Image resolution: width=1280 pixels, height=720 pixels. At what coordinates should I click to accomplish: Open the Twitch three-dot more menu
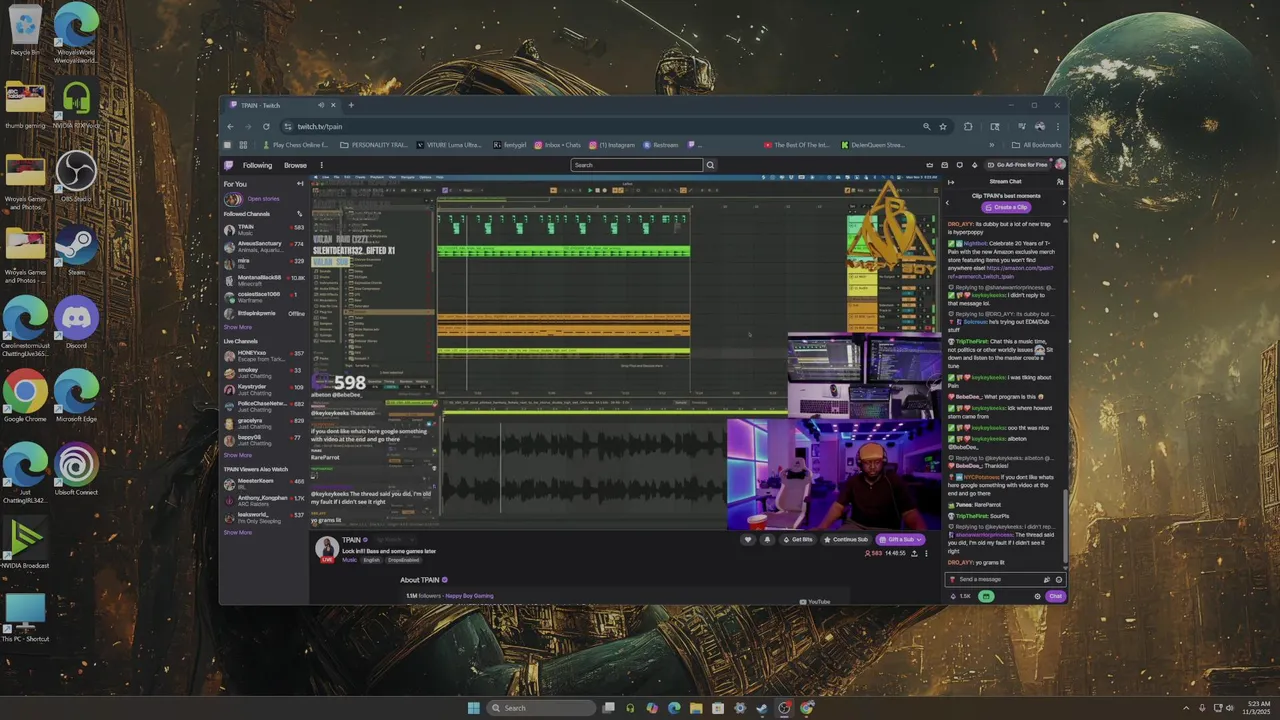[x=321, y=165]
